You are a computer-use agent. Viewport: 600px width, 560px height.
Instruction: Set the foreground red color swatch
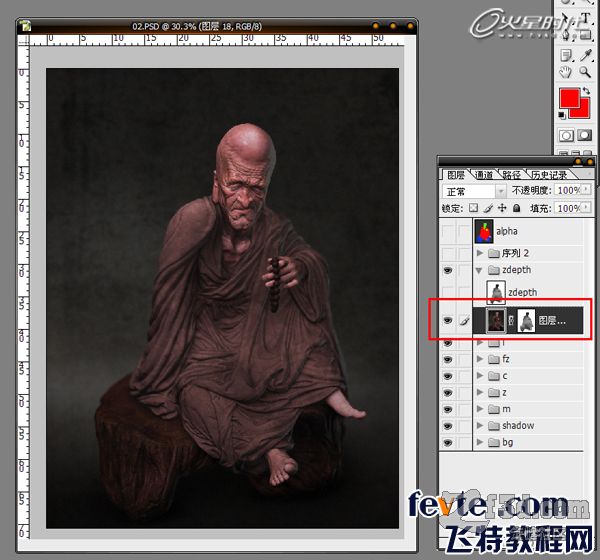[569, 98]
